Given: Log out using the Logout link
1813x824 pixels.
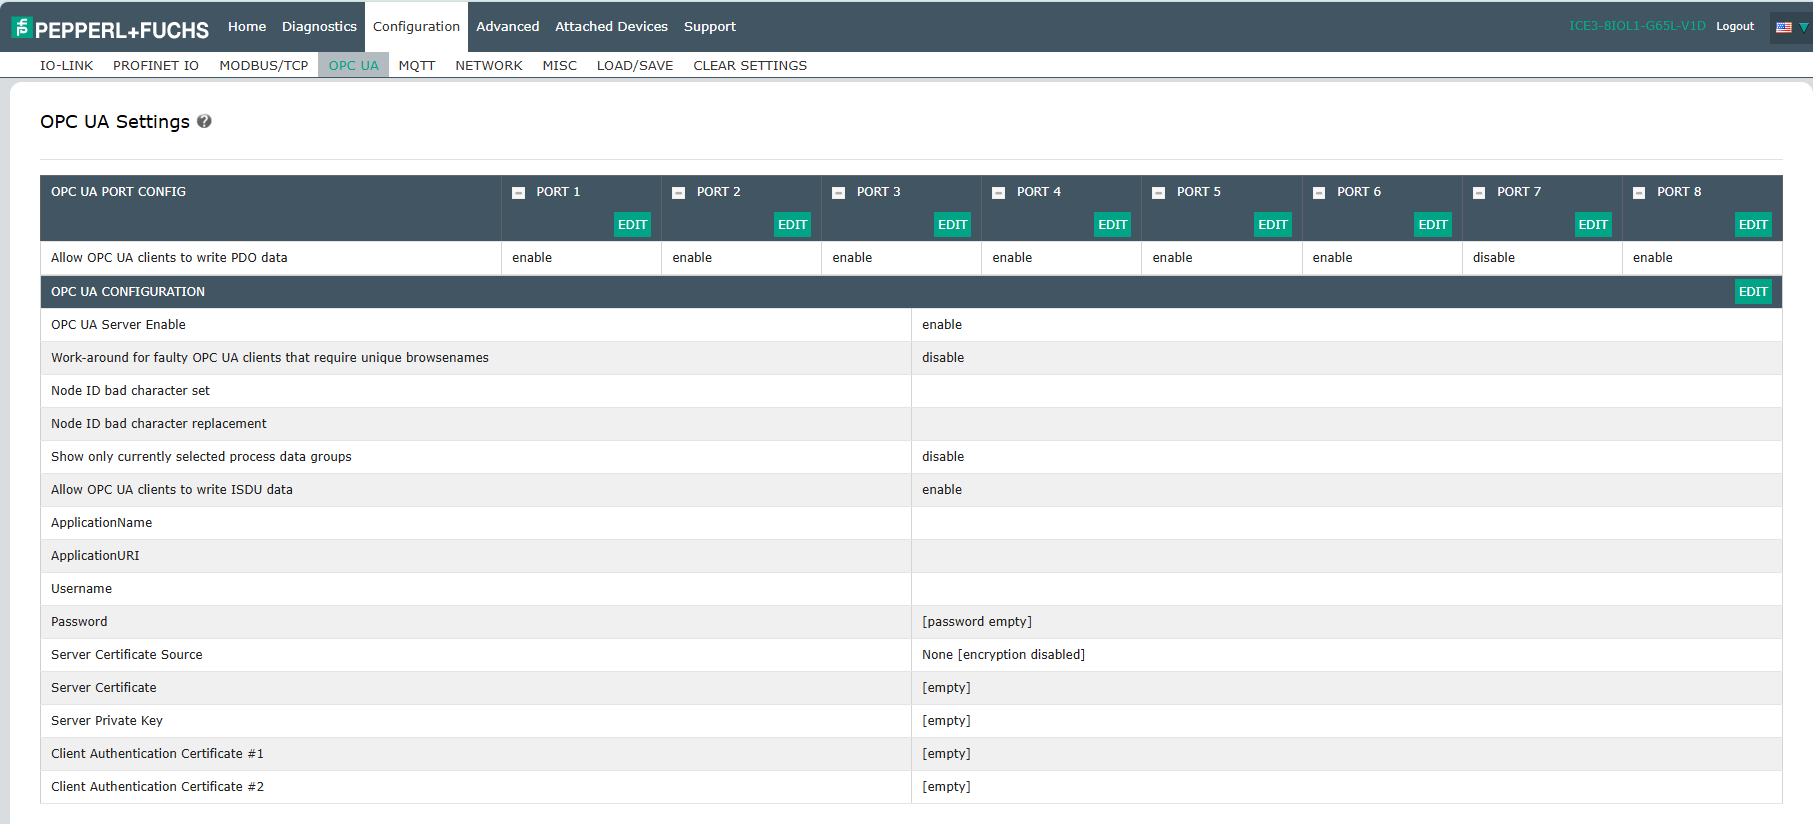Looking at the screenshot, I should coord(1734,27).
